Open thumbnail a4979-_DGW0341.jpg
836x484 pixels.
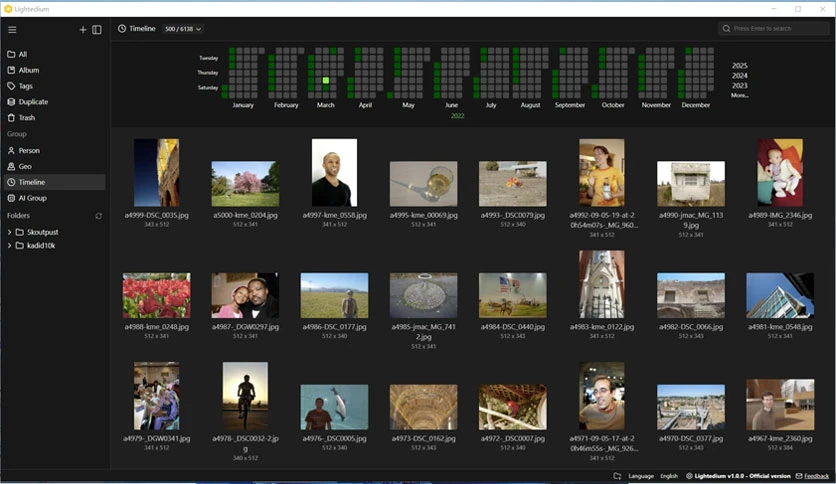coord(156,396)
